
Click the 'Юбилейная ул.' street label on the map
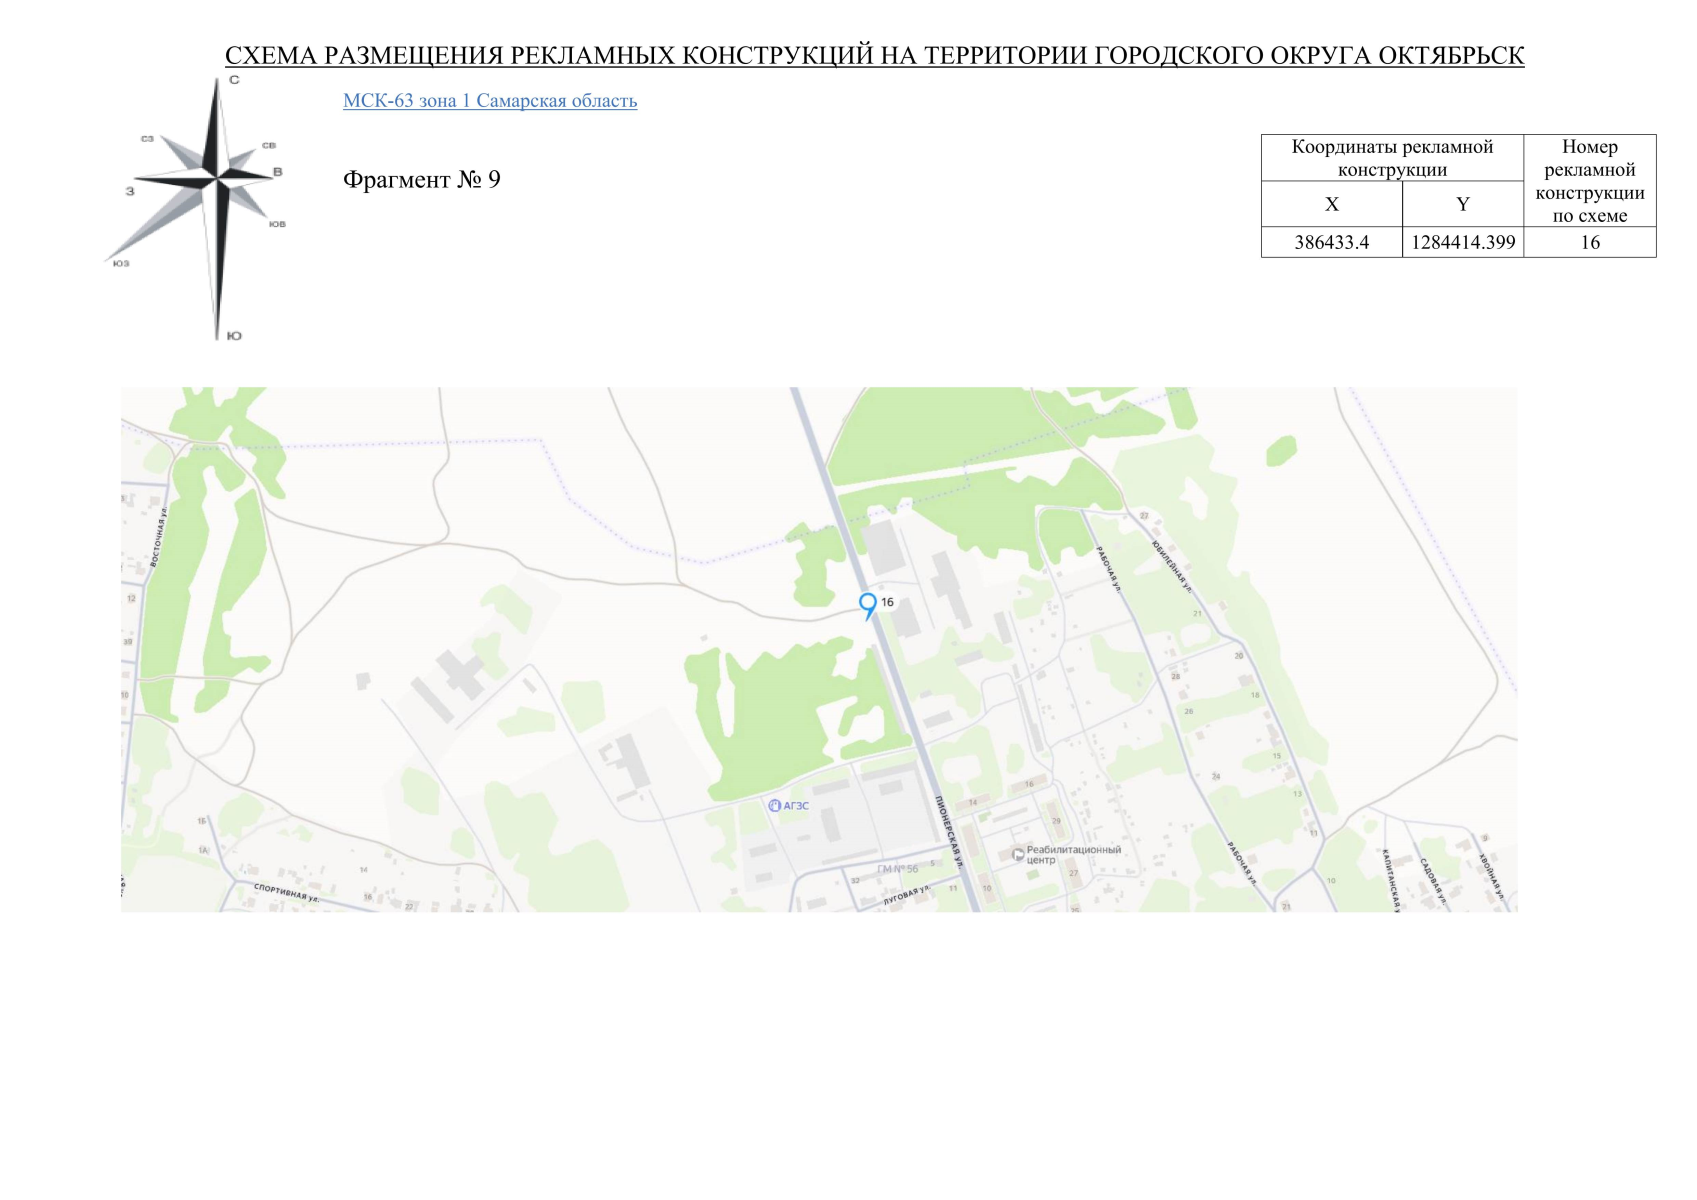[1171, 567]
